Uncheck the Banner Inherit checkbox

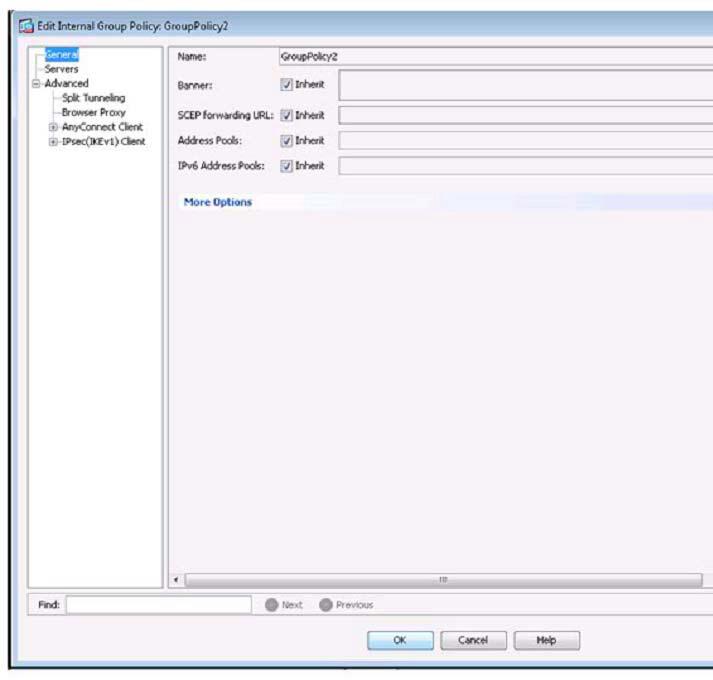point(287,85)
